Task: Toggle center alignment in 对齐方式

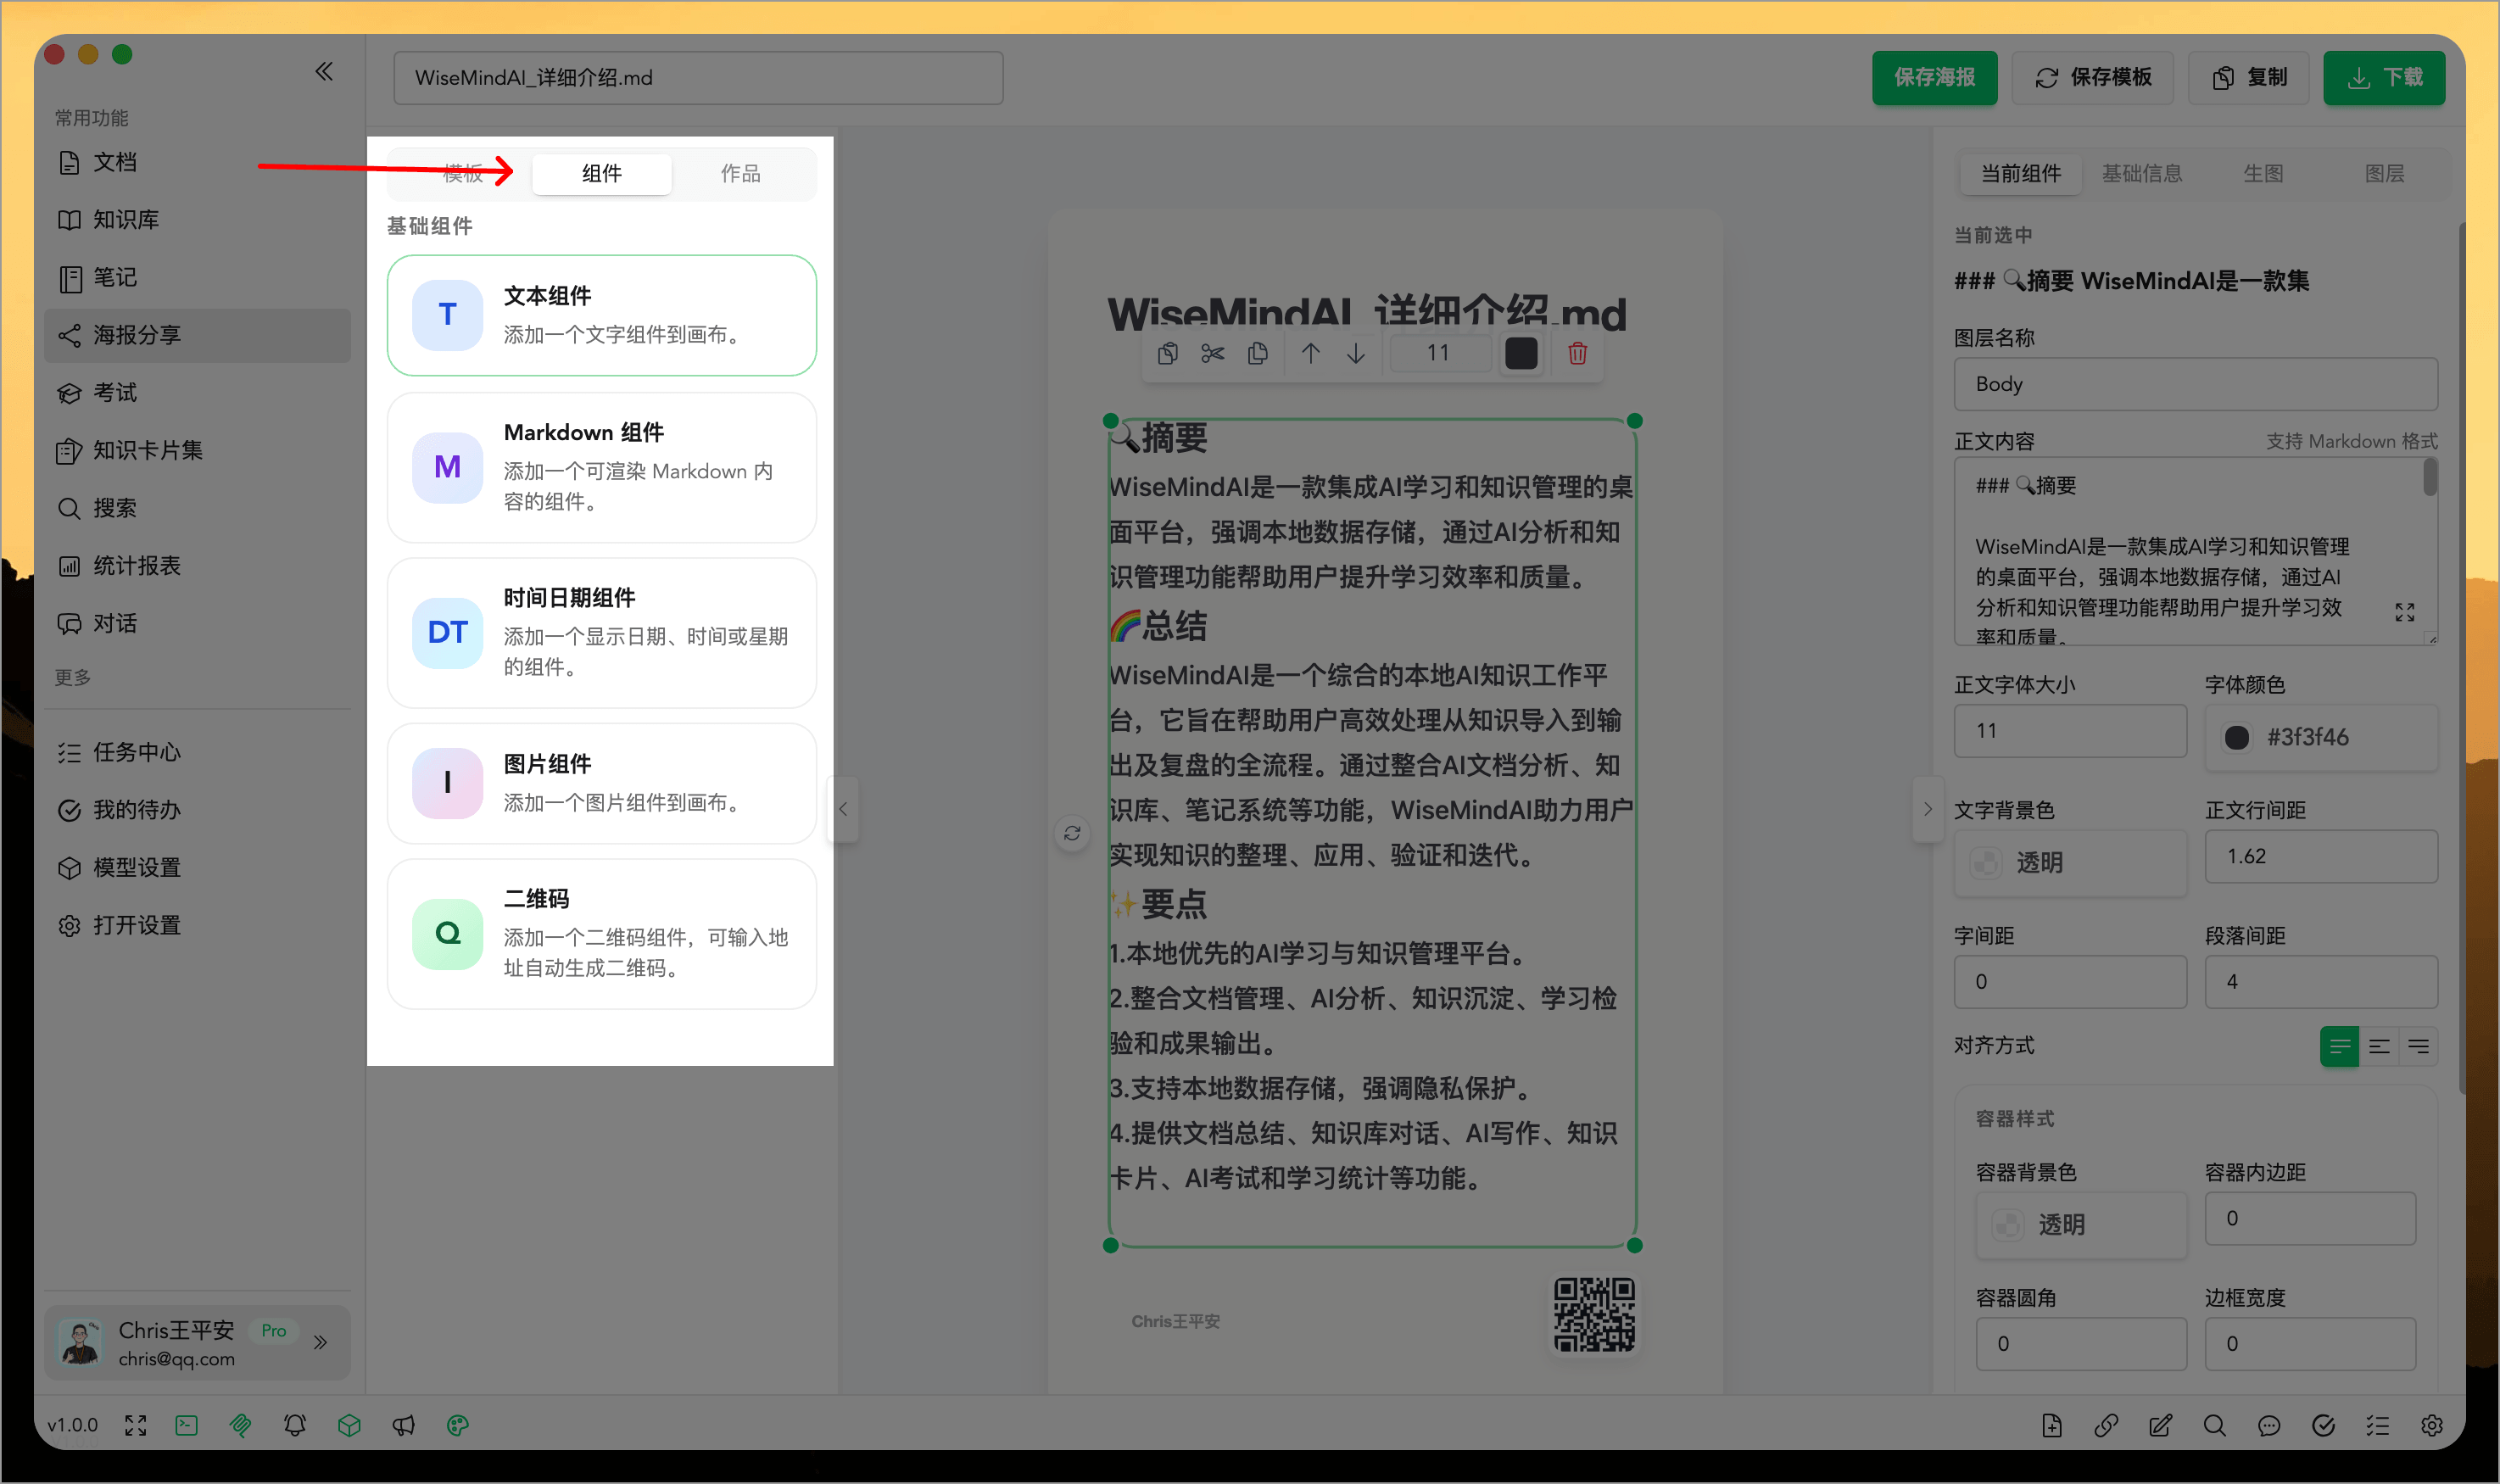Action: [2380, 1046]
